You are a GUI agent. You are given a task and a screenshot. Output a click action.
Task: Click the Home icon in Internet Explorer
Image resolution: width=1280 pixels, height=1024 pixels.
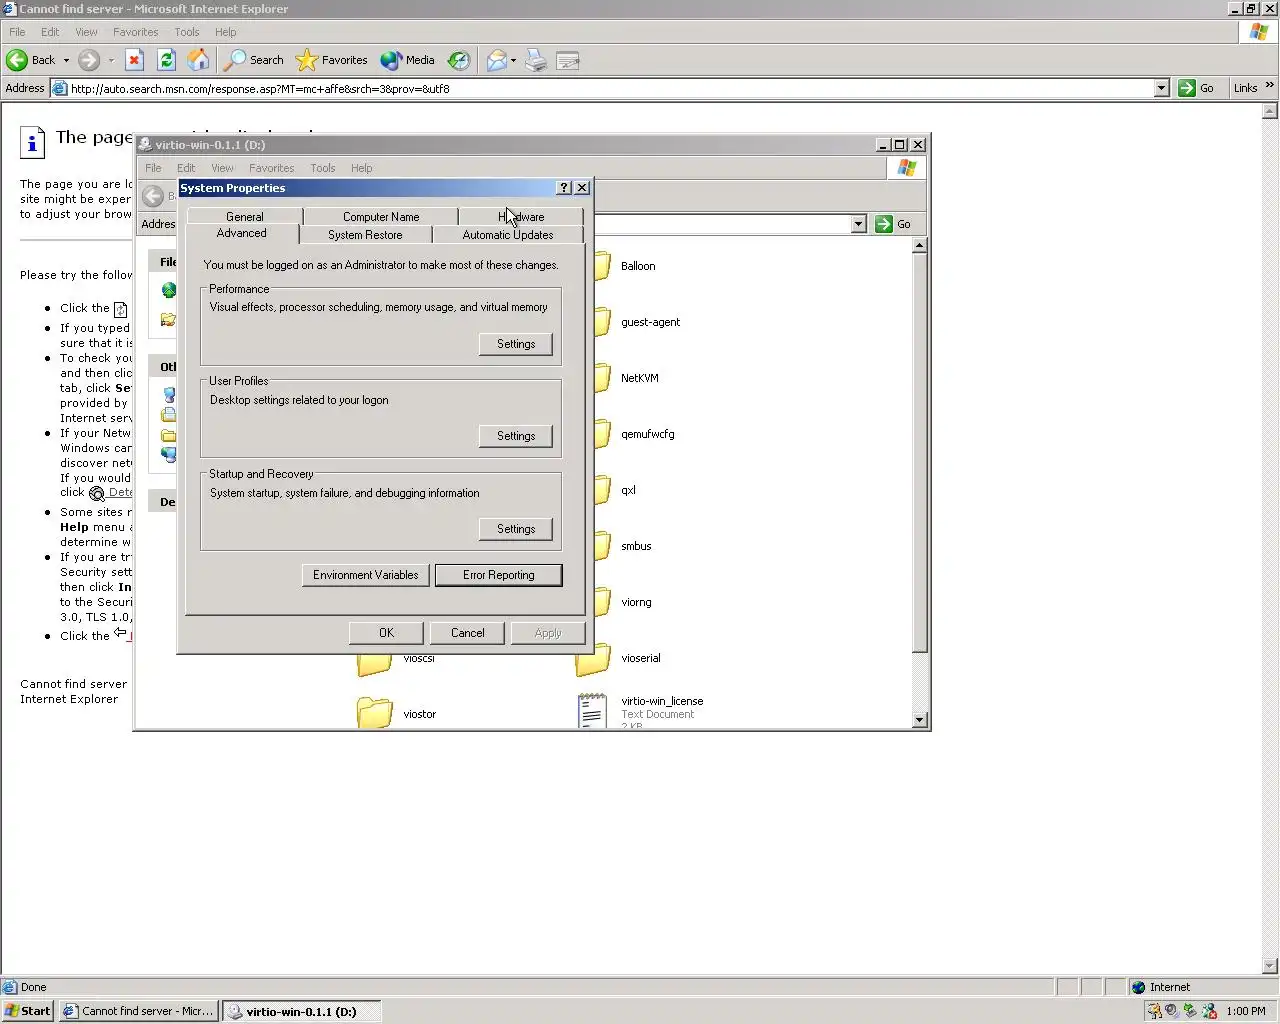tap(198, 60)
